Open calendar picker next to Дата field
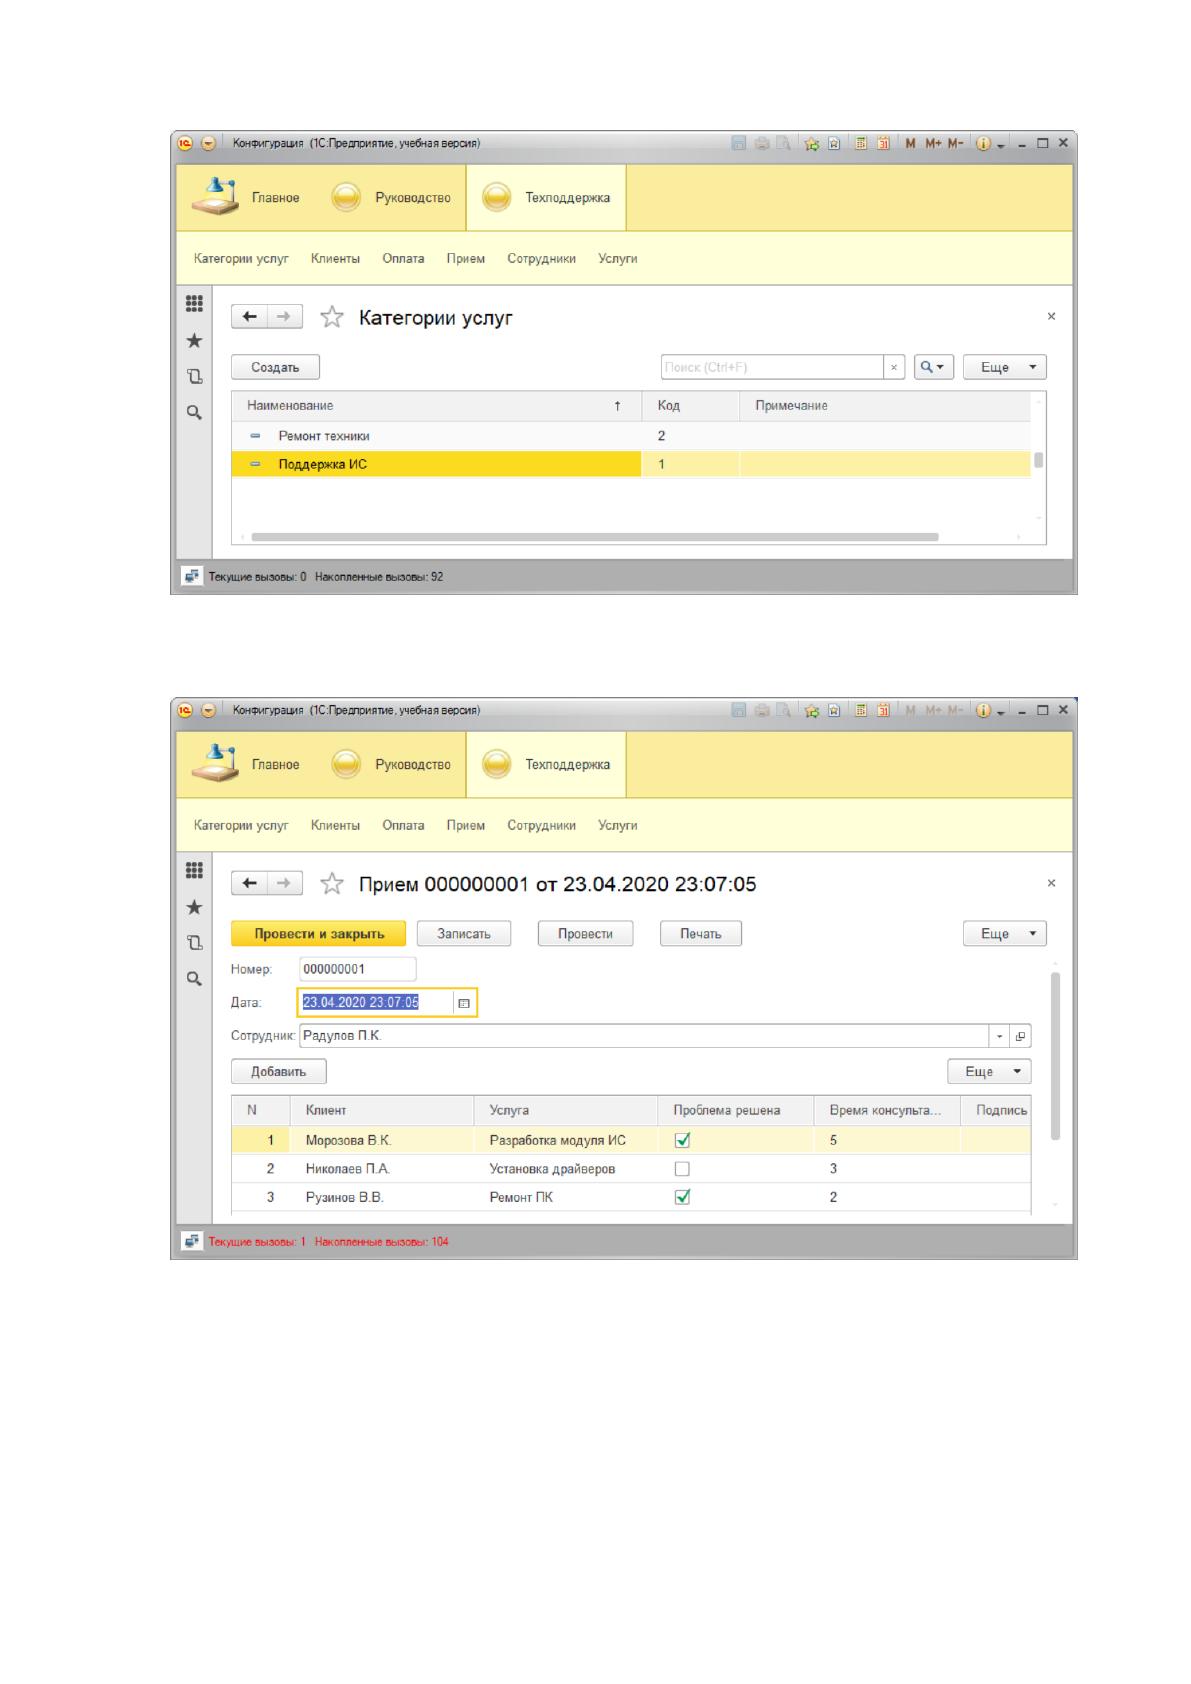This screenshot has height=1684, width=1191. [x=464, y=1003]
